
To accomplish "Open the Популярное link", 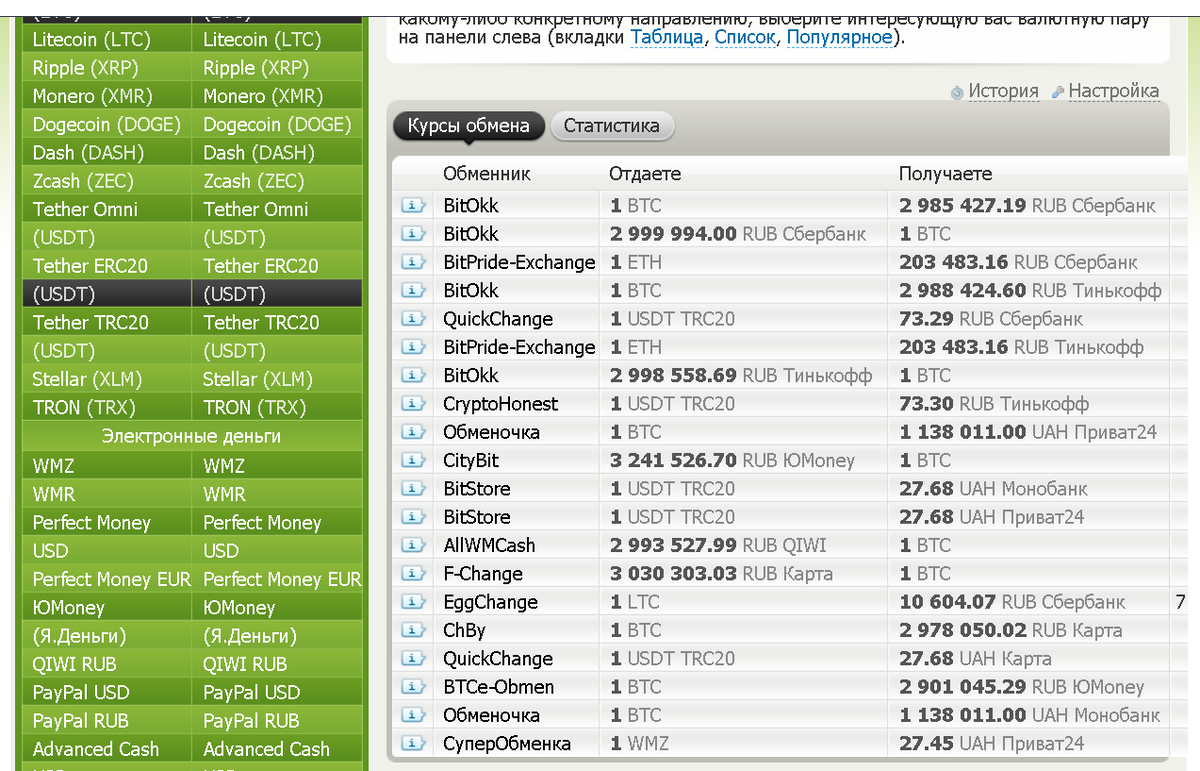I will pyautogui.click(x=840, y=37).
